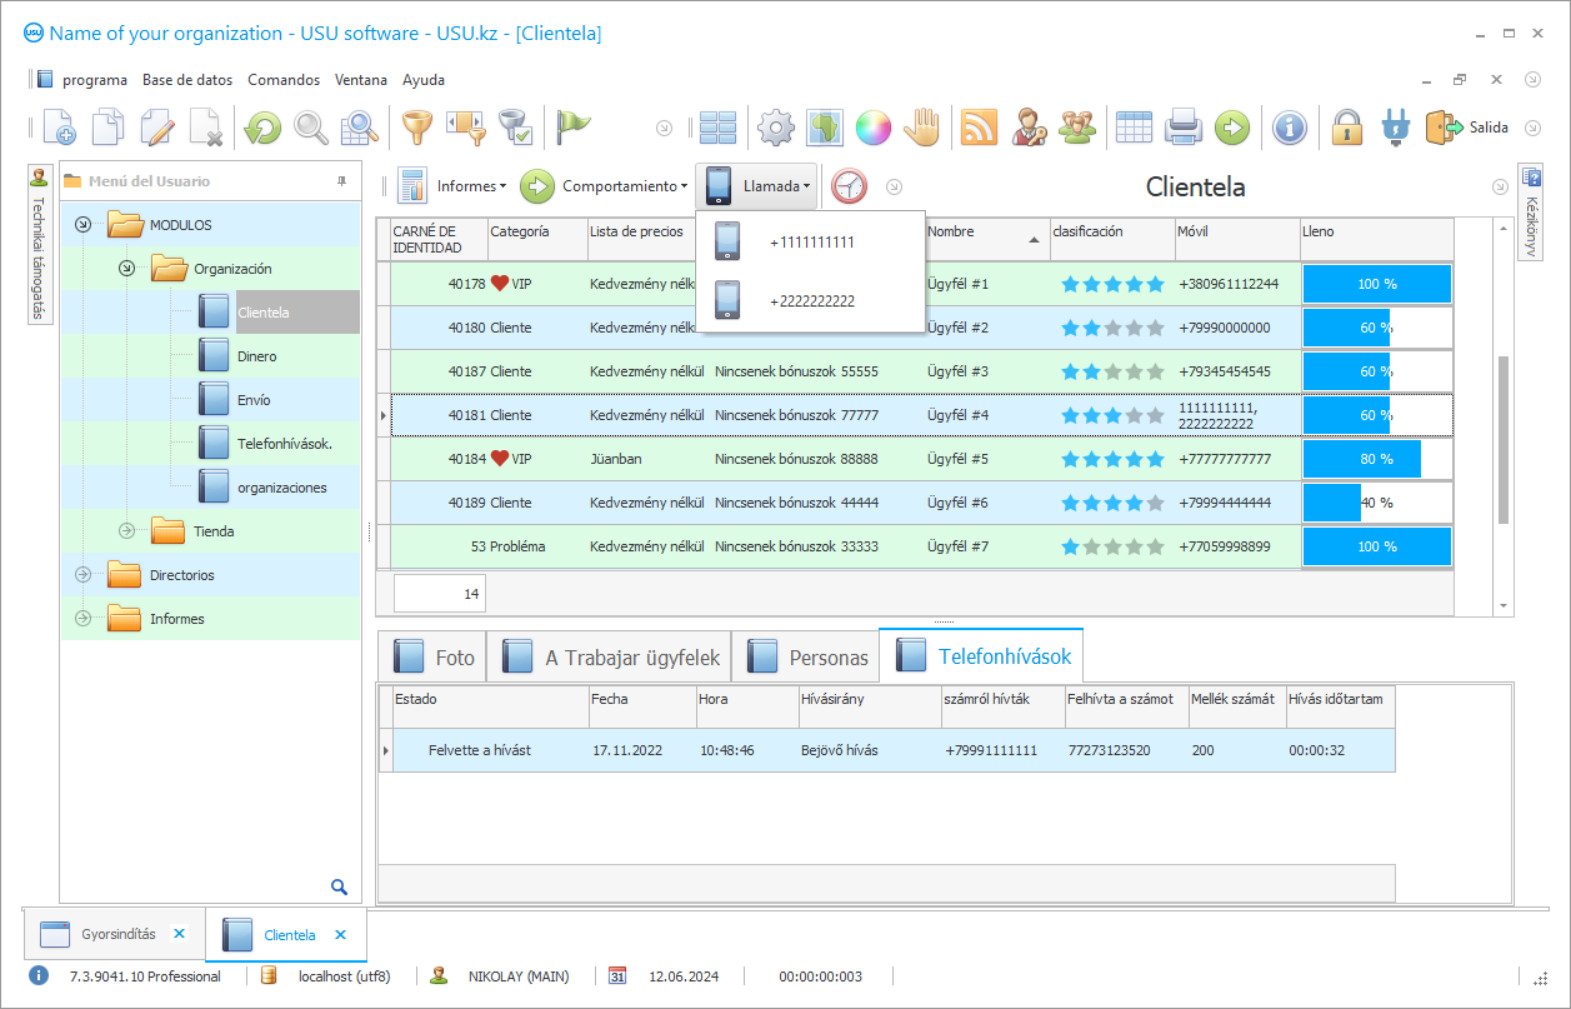Click the green flag toolbar icon
Screen dimensions: 1571x1009
click(573, 128)
